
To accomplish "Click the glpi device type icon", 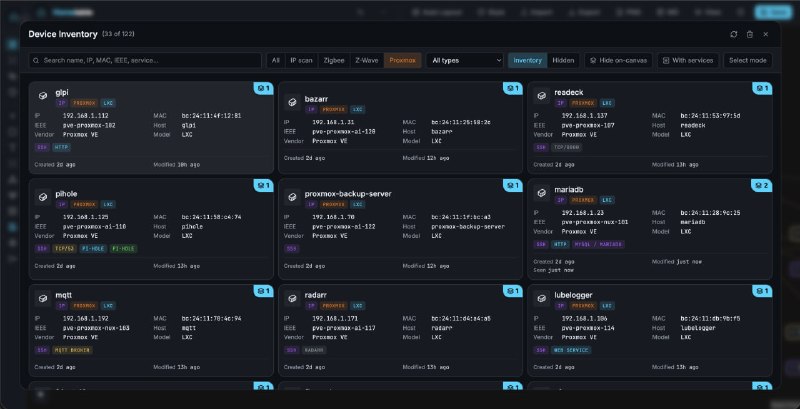I will 43,95.
